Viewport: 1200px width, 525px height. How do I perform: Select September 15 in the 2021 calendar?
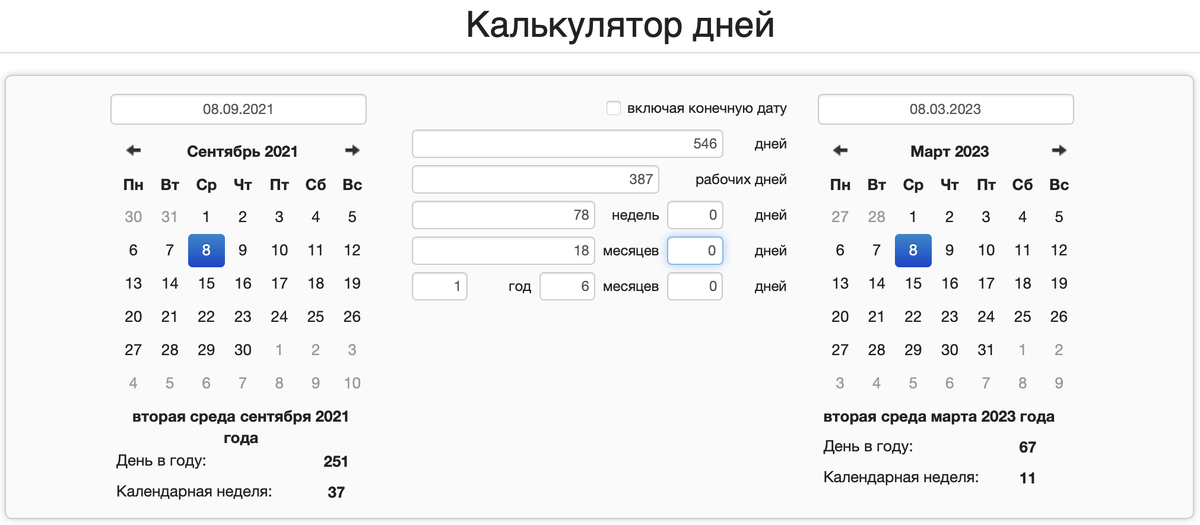206,284
